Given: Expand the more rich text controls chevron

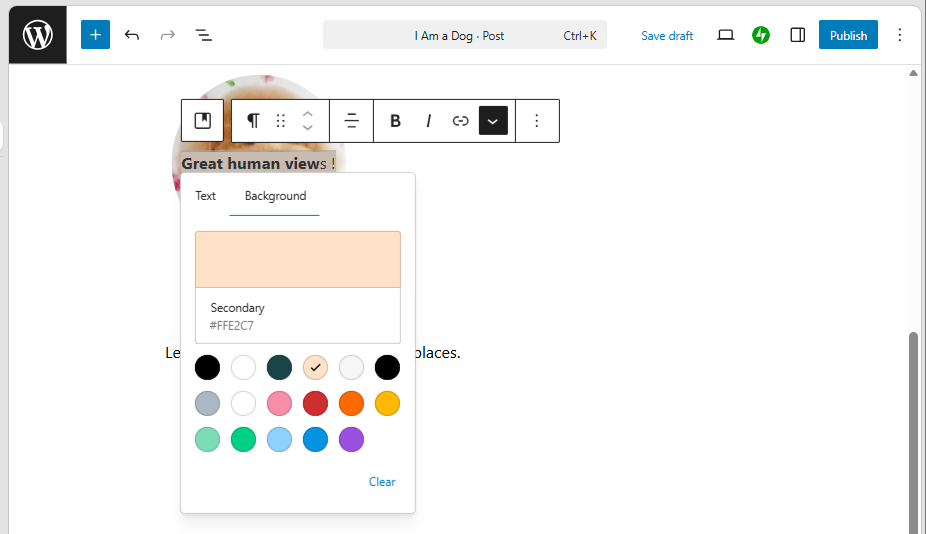Looking at the screenshot, I should click(x=493, y=121).
